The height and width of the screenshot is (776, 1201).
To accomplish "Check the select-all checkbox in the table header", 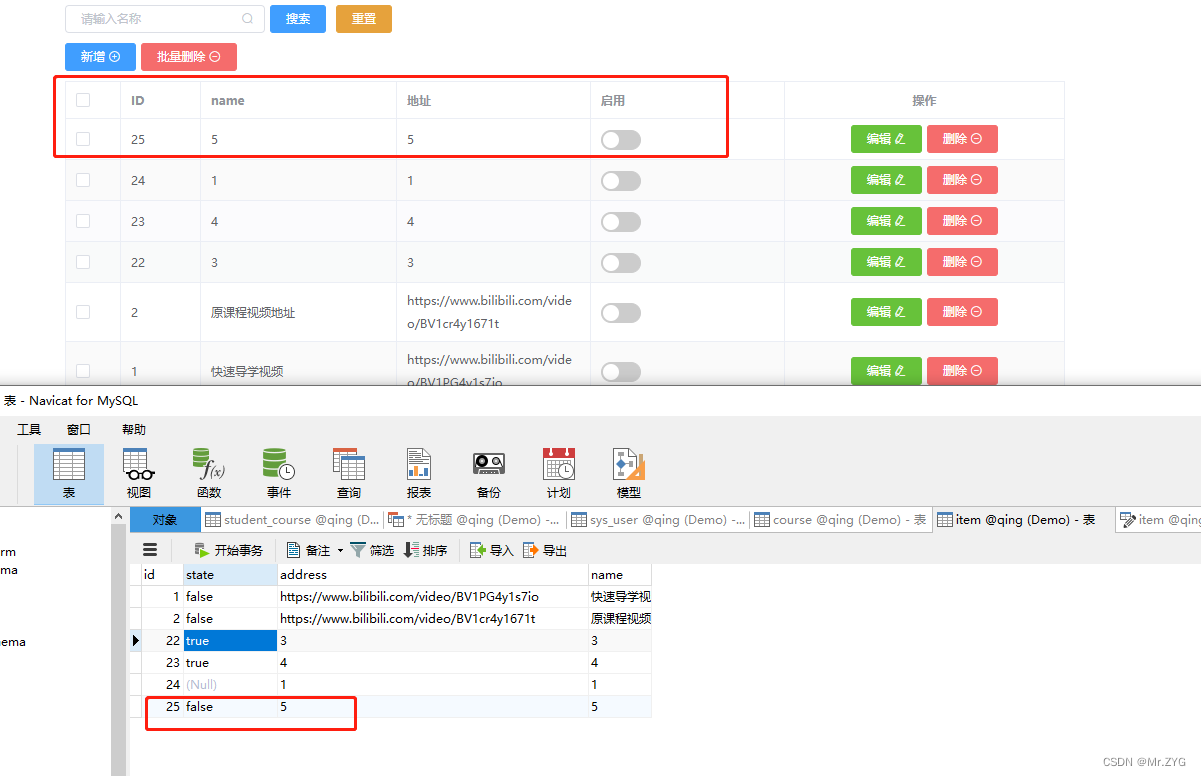I will coord(82,100).
